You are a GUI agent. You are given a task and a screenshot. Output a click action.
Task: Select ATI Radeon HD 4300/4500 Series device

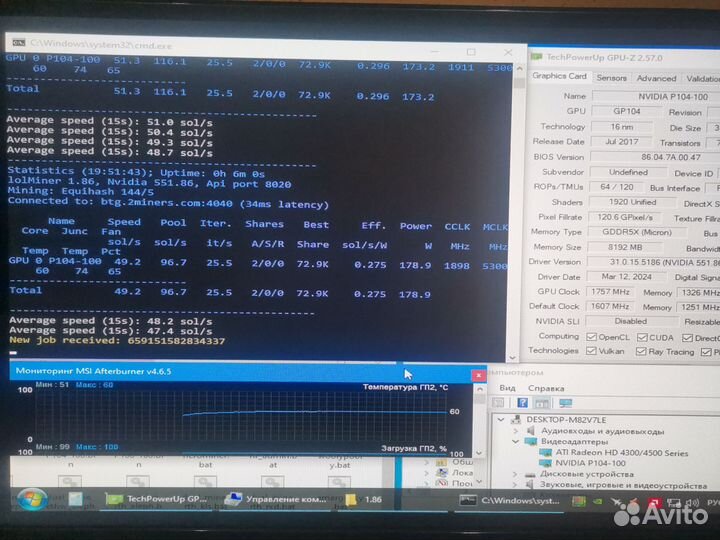(x=622, y=453)
